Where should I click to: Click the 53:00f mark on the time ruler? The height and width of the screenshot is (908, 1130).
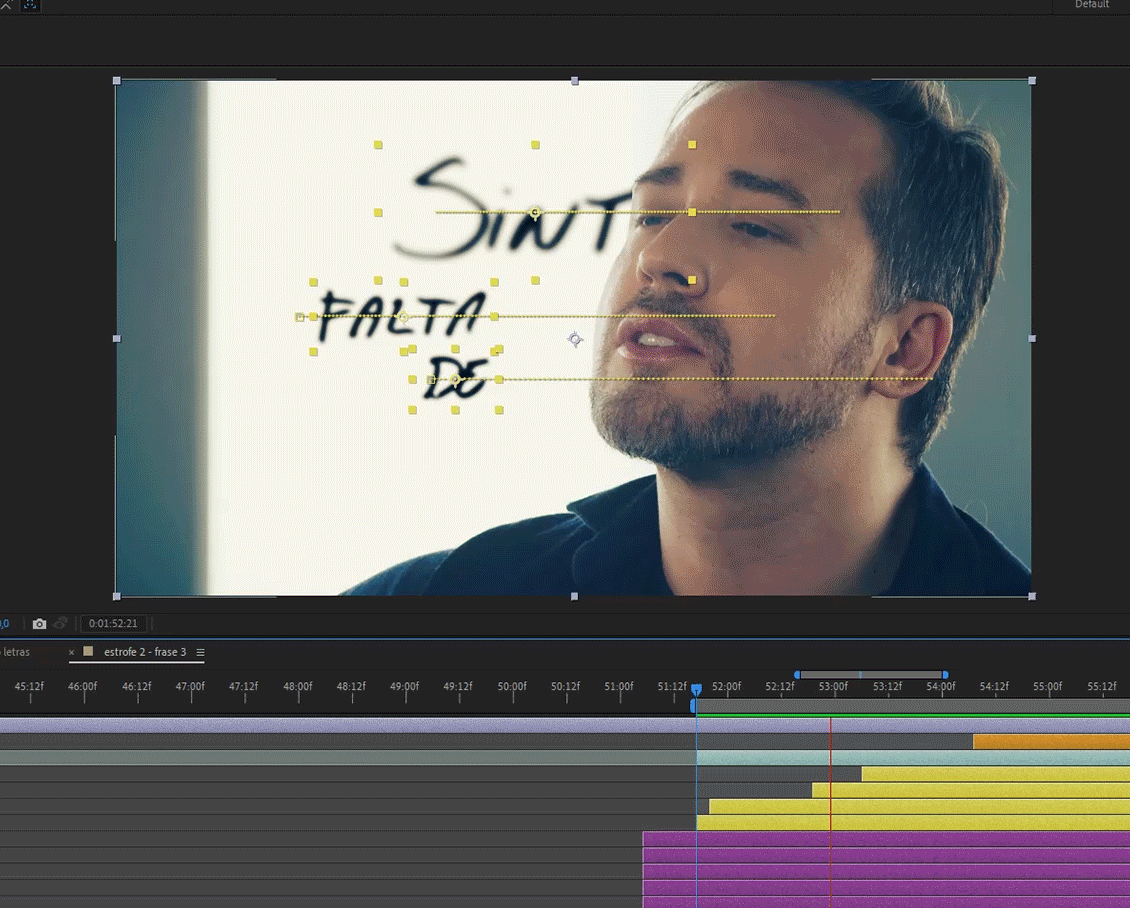tap(833, 687)
